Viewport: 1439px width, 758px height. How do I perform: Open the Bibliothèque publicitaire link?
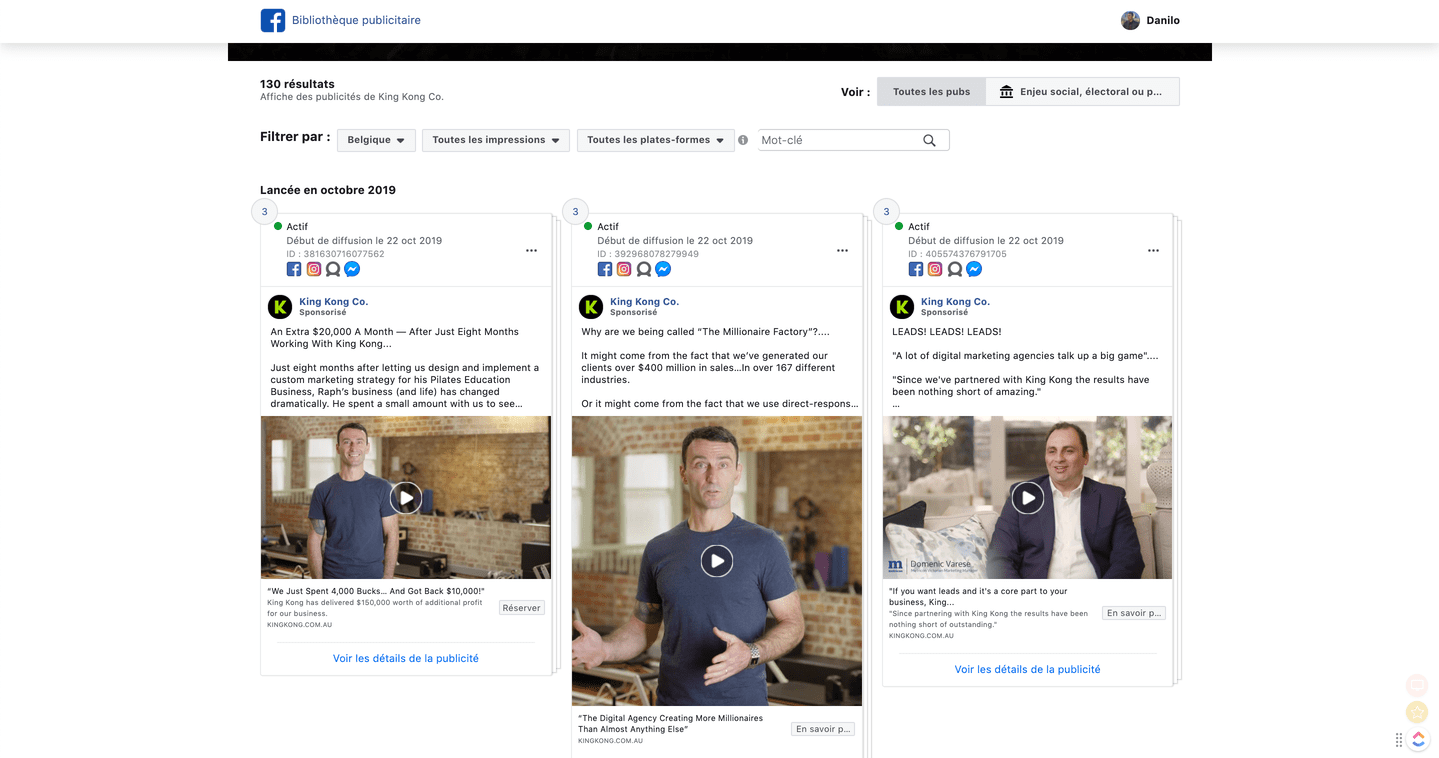tap(356, 20)
